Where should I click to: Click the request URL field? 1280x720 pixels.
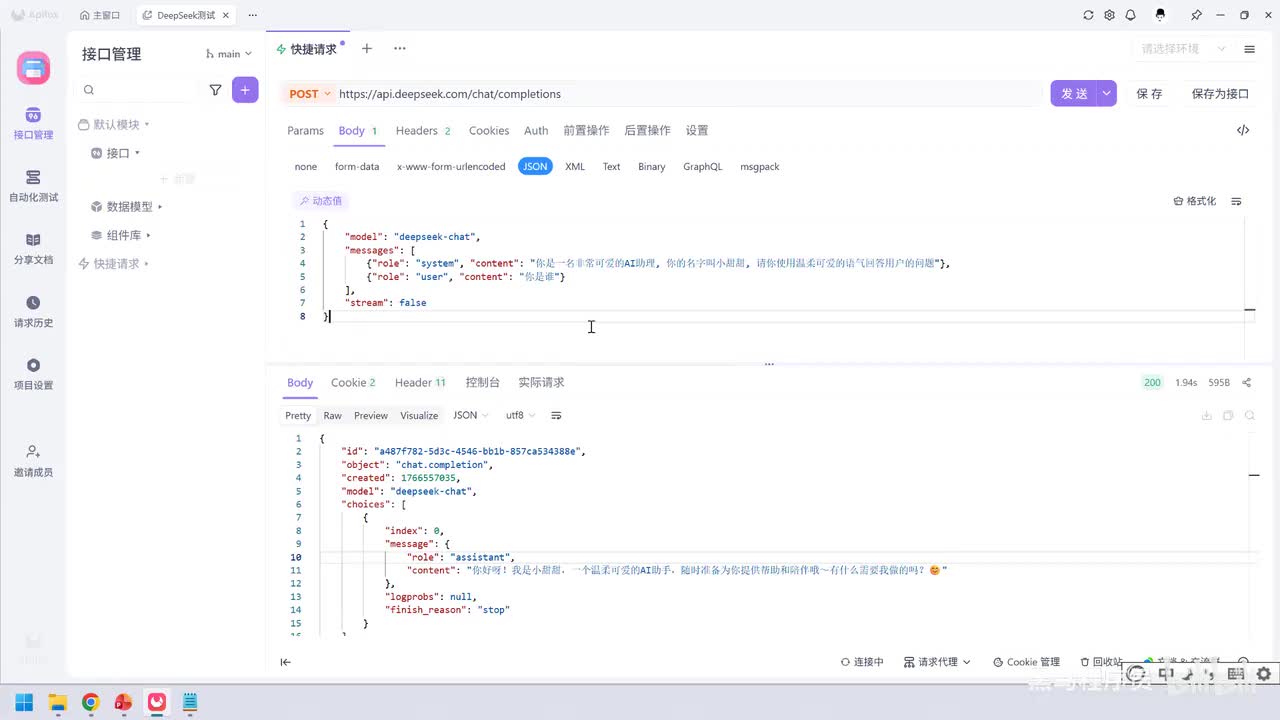click(x=688, y=94)
